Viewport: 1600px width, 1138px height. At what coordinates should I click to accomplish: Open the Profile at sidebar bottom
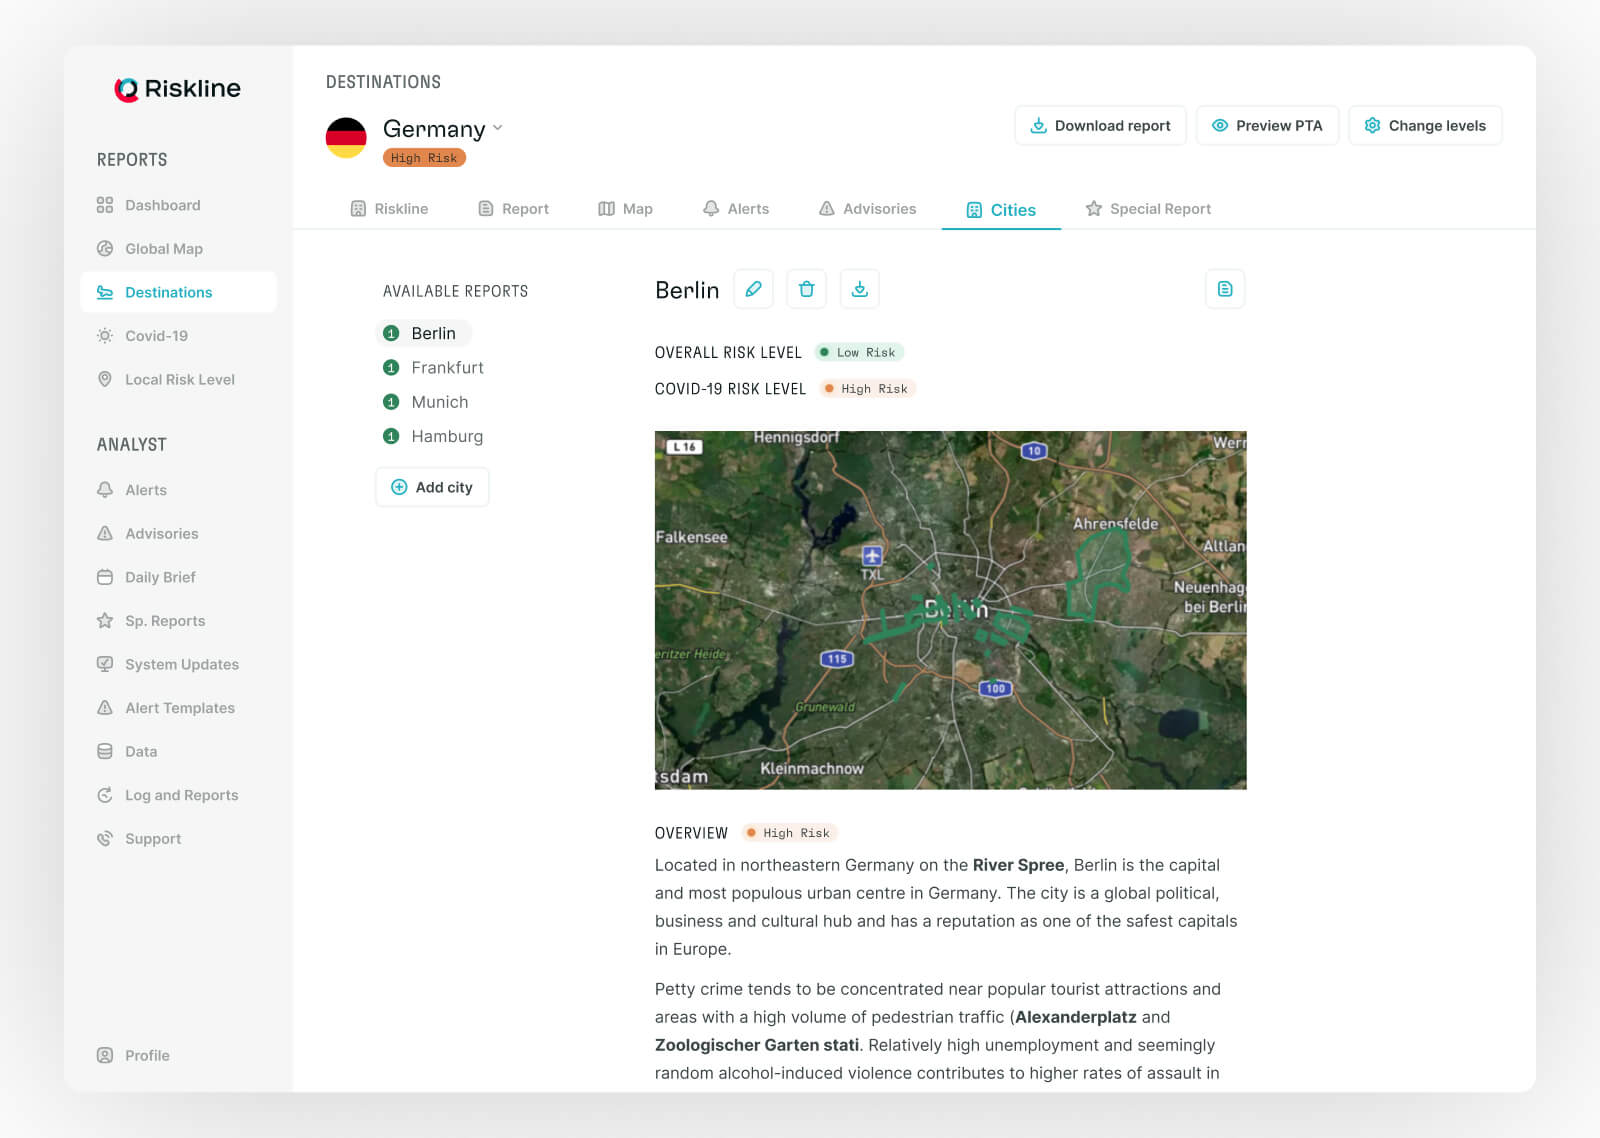pos(147,1055)
